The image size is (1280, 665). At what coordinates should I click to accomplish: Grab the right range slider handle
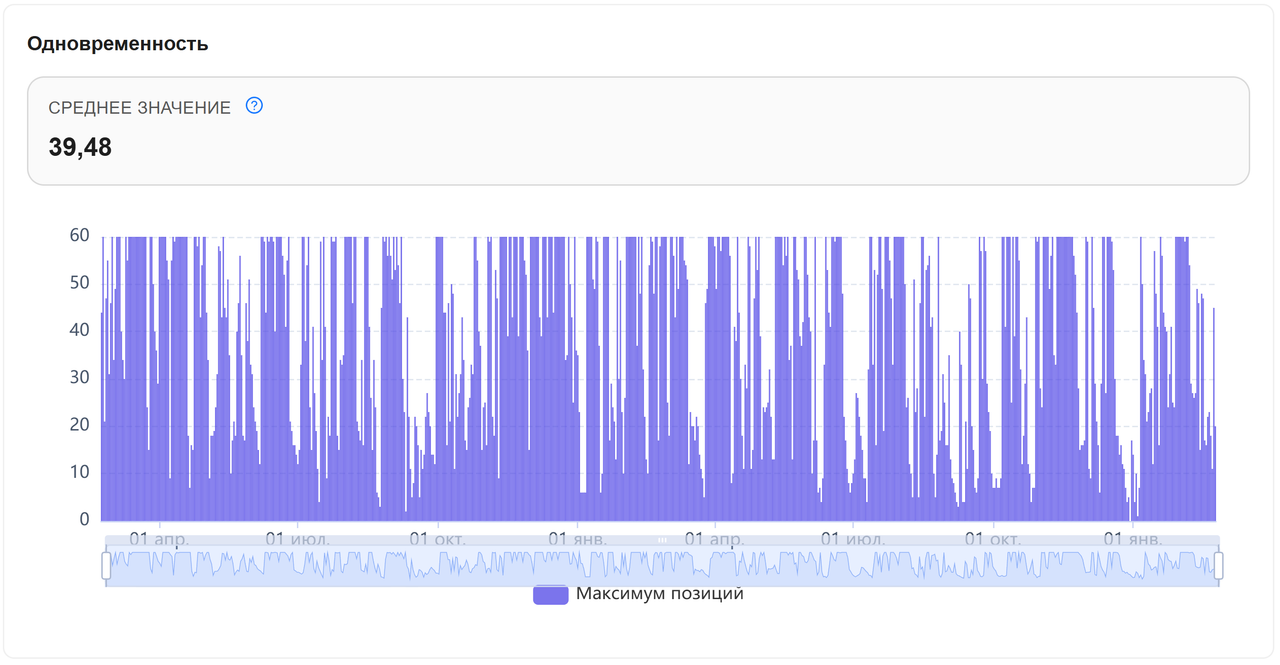1218,565
